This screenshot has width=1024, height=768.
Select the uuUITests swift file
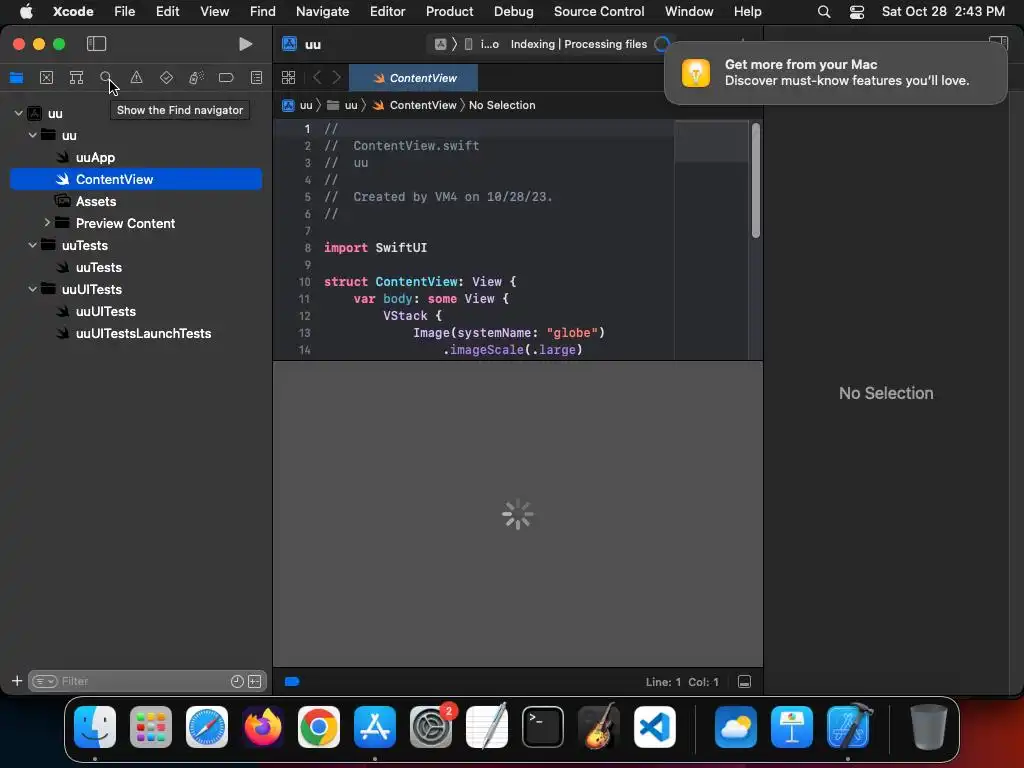105,312
